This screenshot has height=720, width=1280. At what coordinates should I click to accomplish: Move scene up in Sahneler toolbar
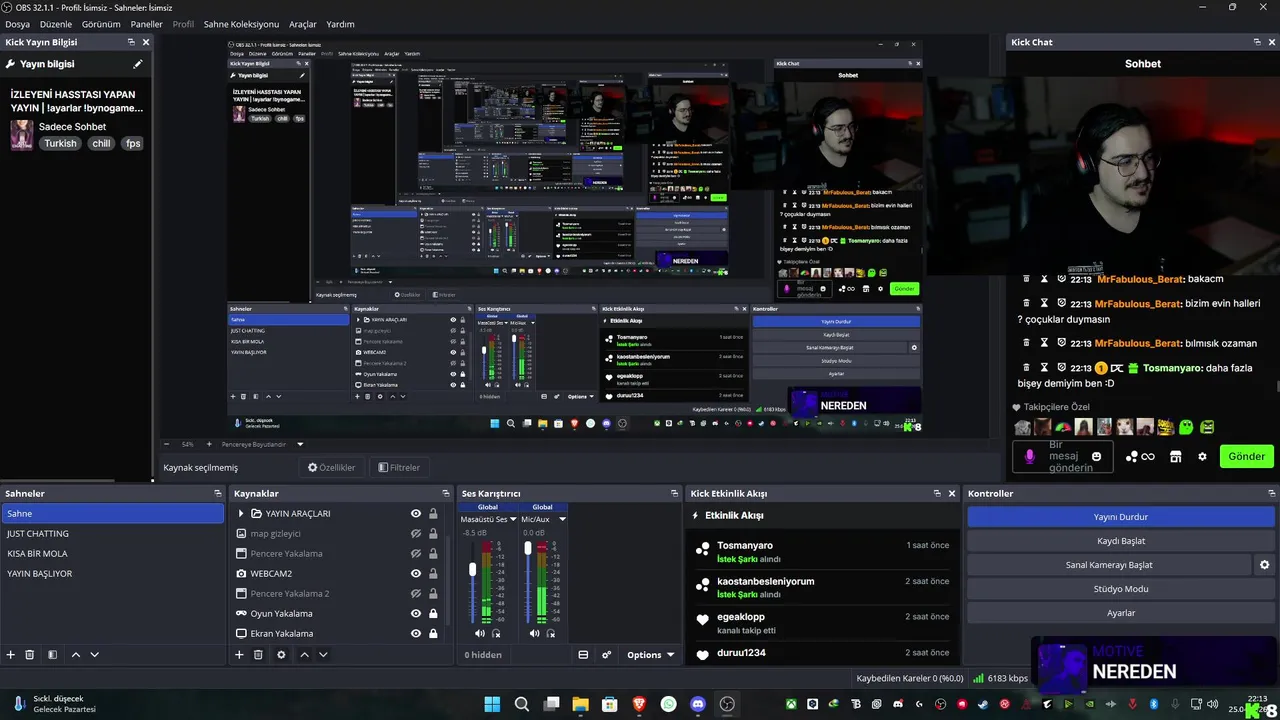(76, 655)
